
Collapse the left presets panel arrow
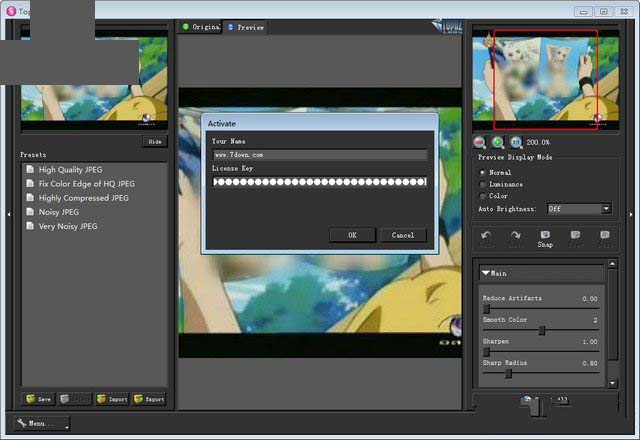[x=9, y=214]
